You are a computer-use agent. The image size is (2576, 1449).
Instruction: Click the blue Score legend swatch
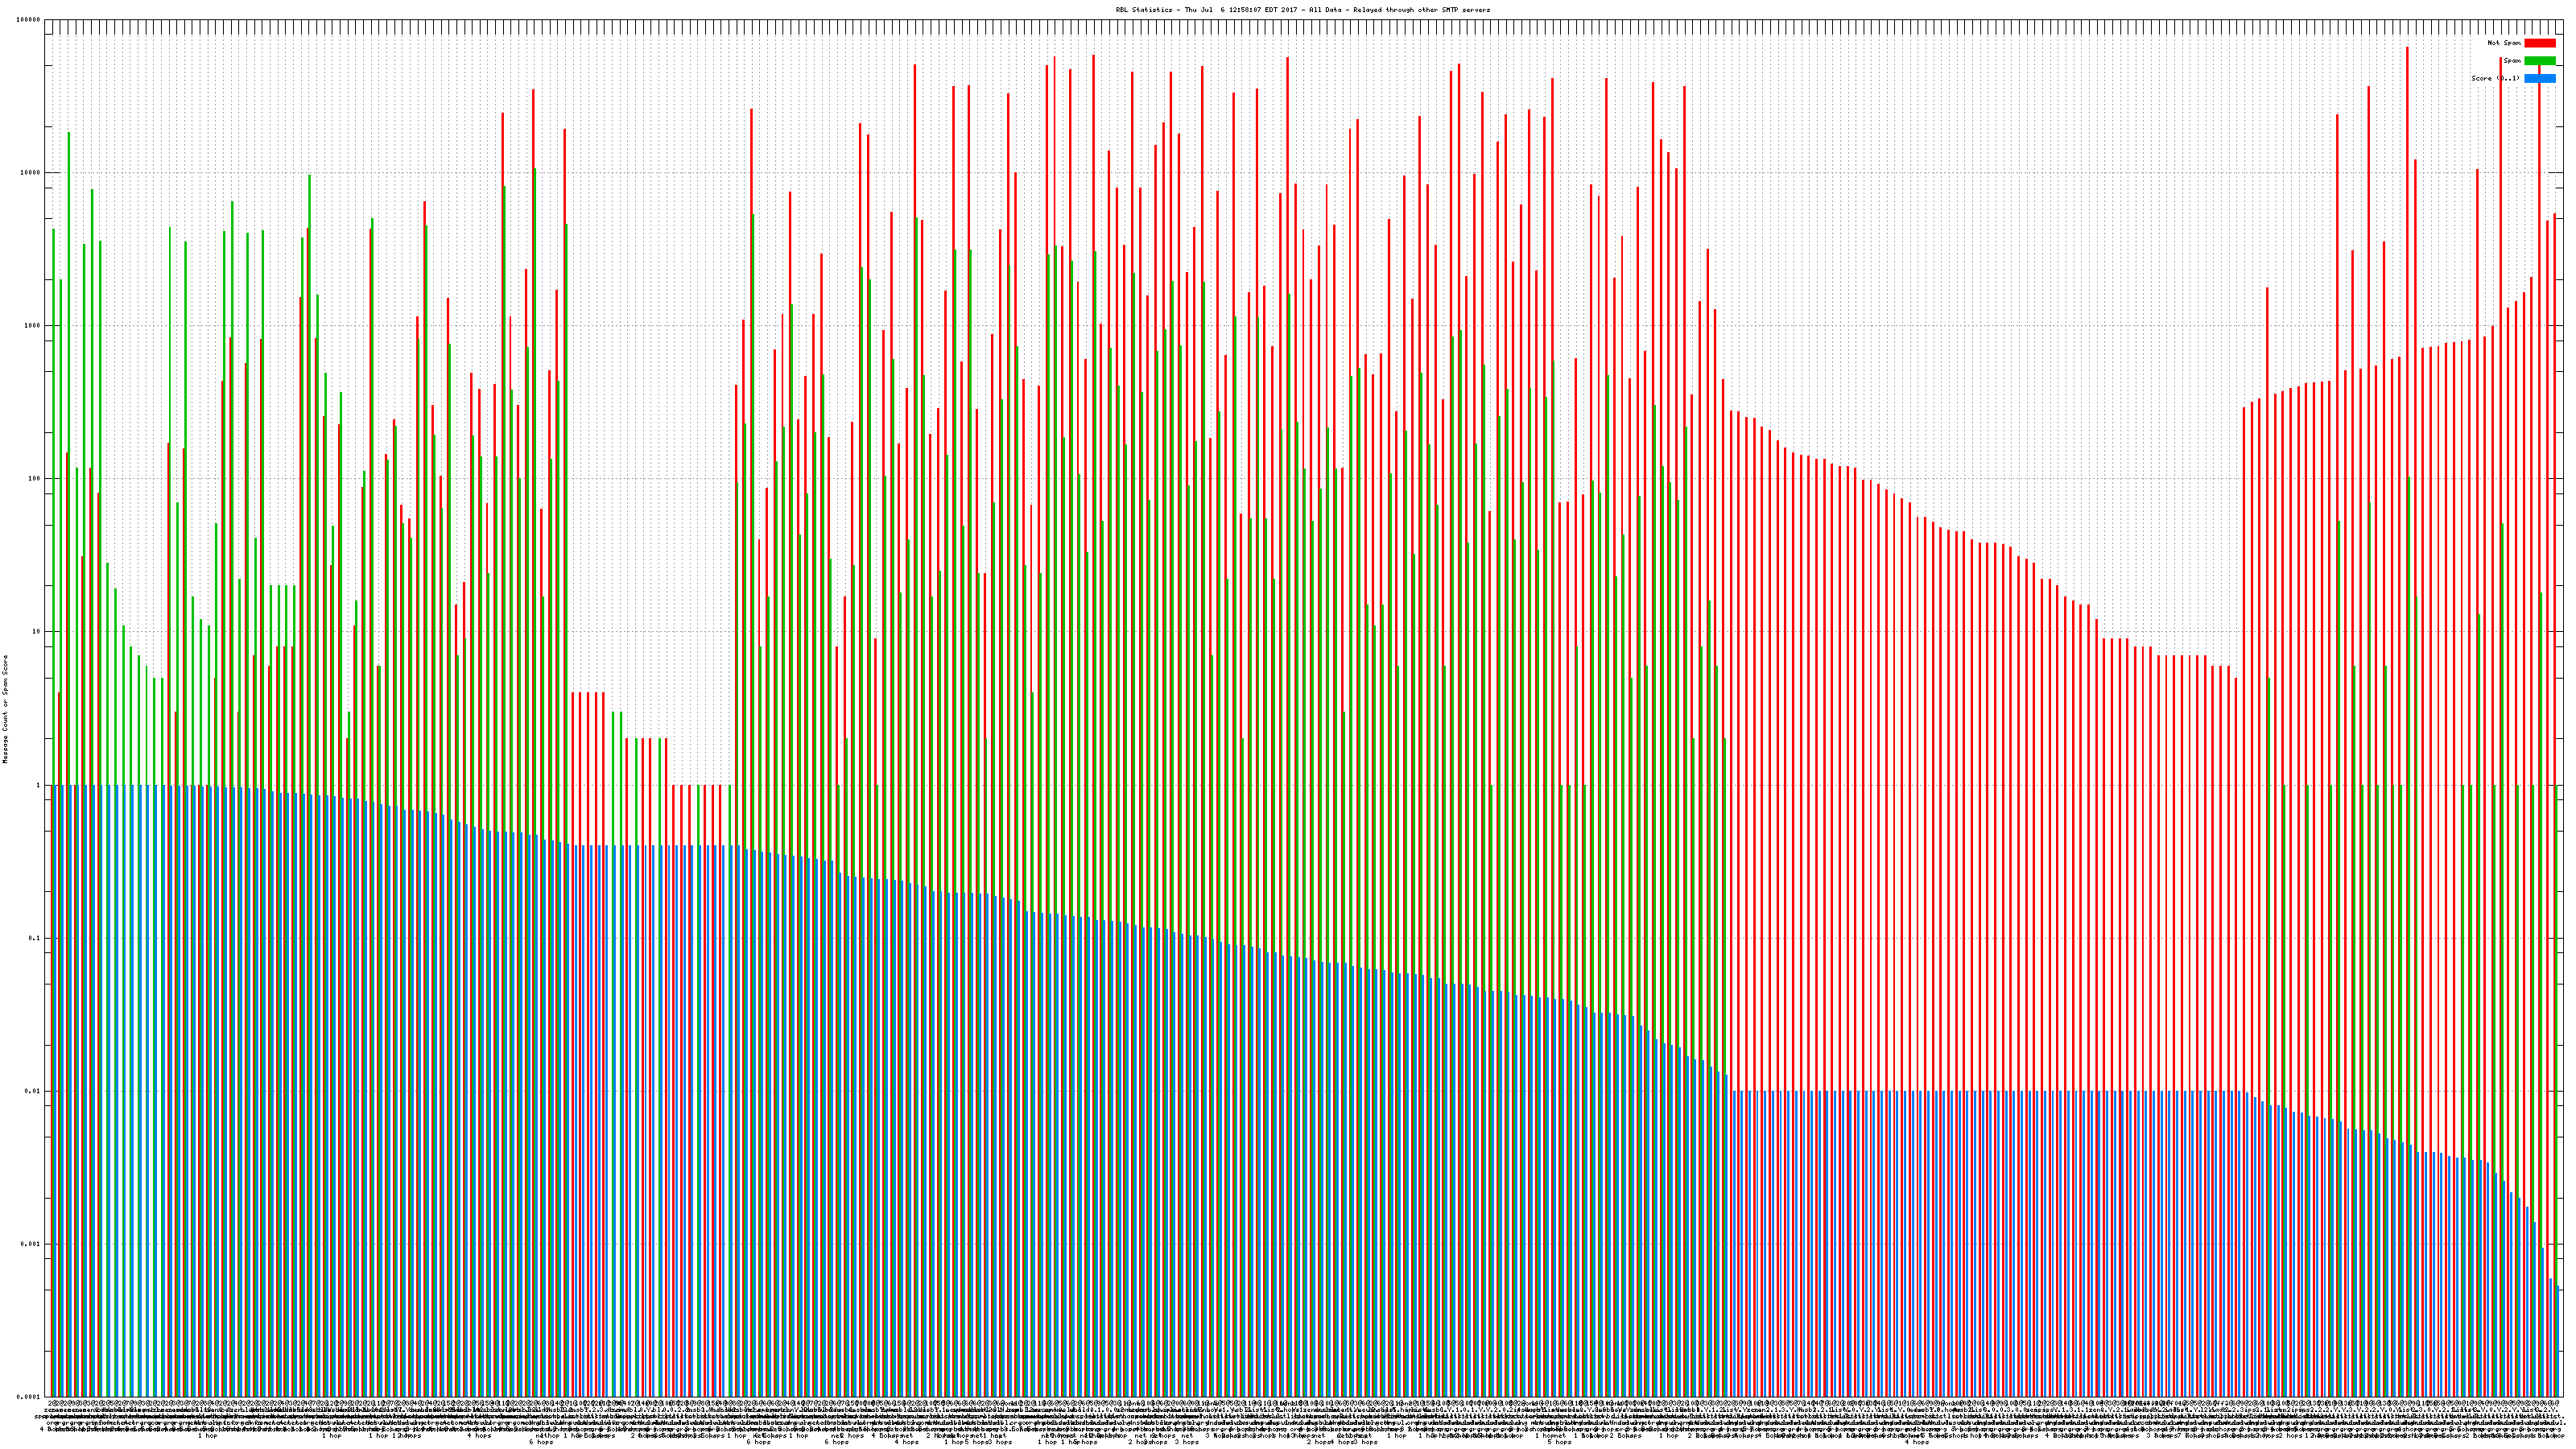click(2539, 78)
